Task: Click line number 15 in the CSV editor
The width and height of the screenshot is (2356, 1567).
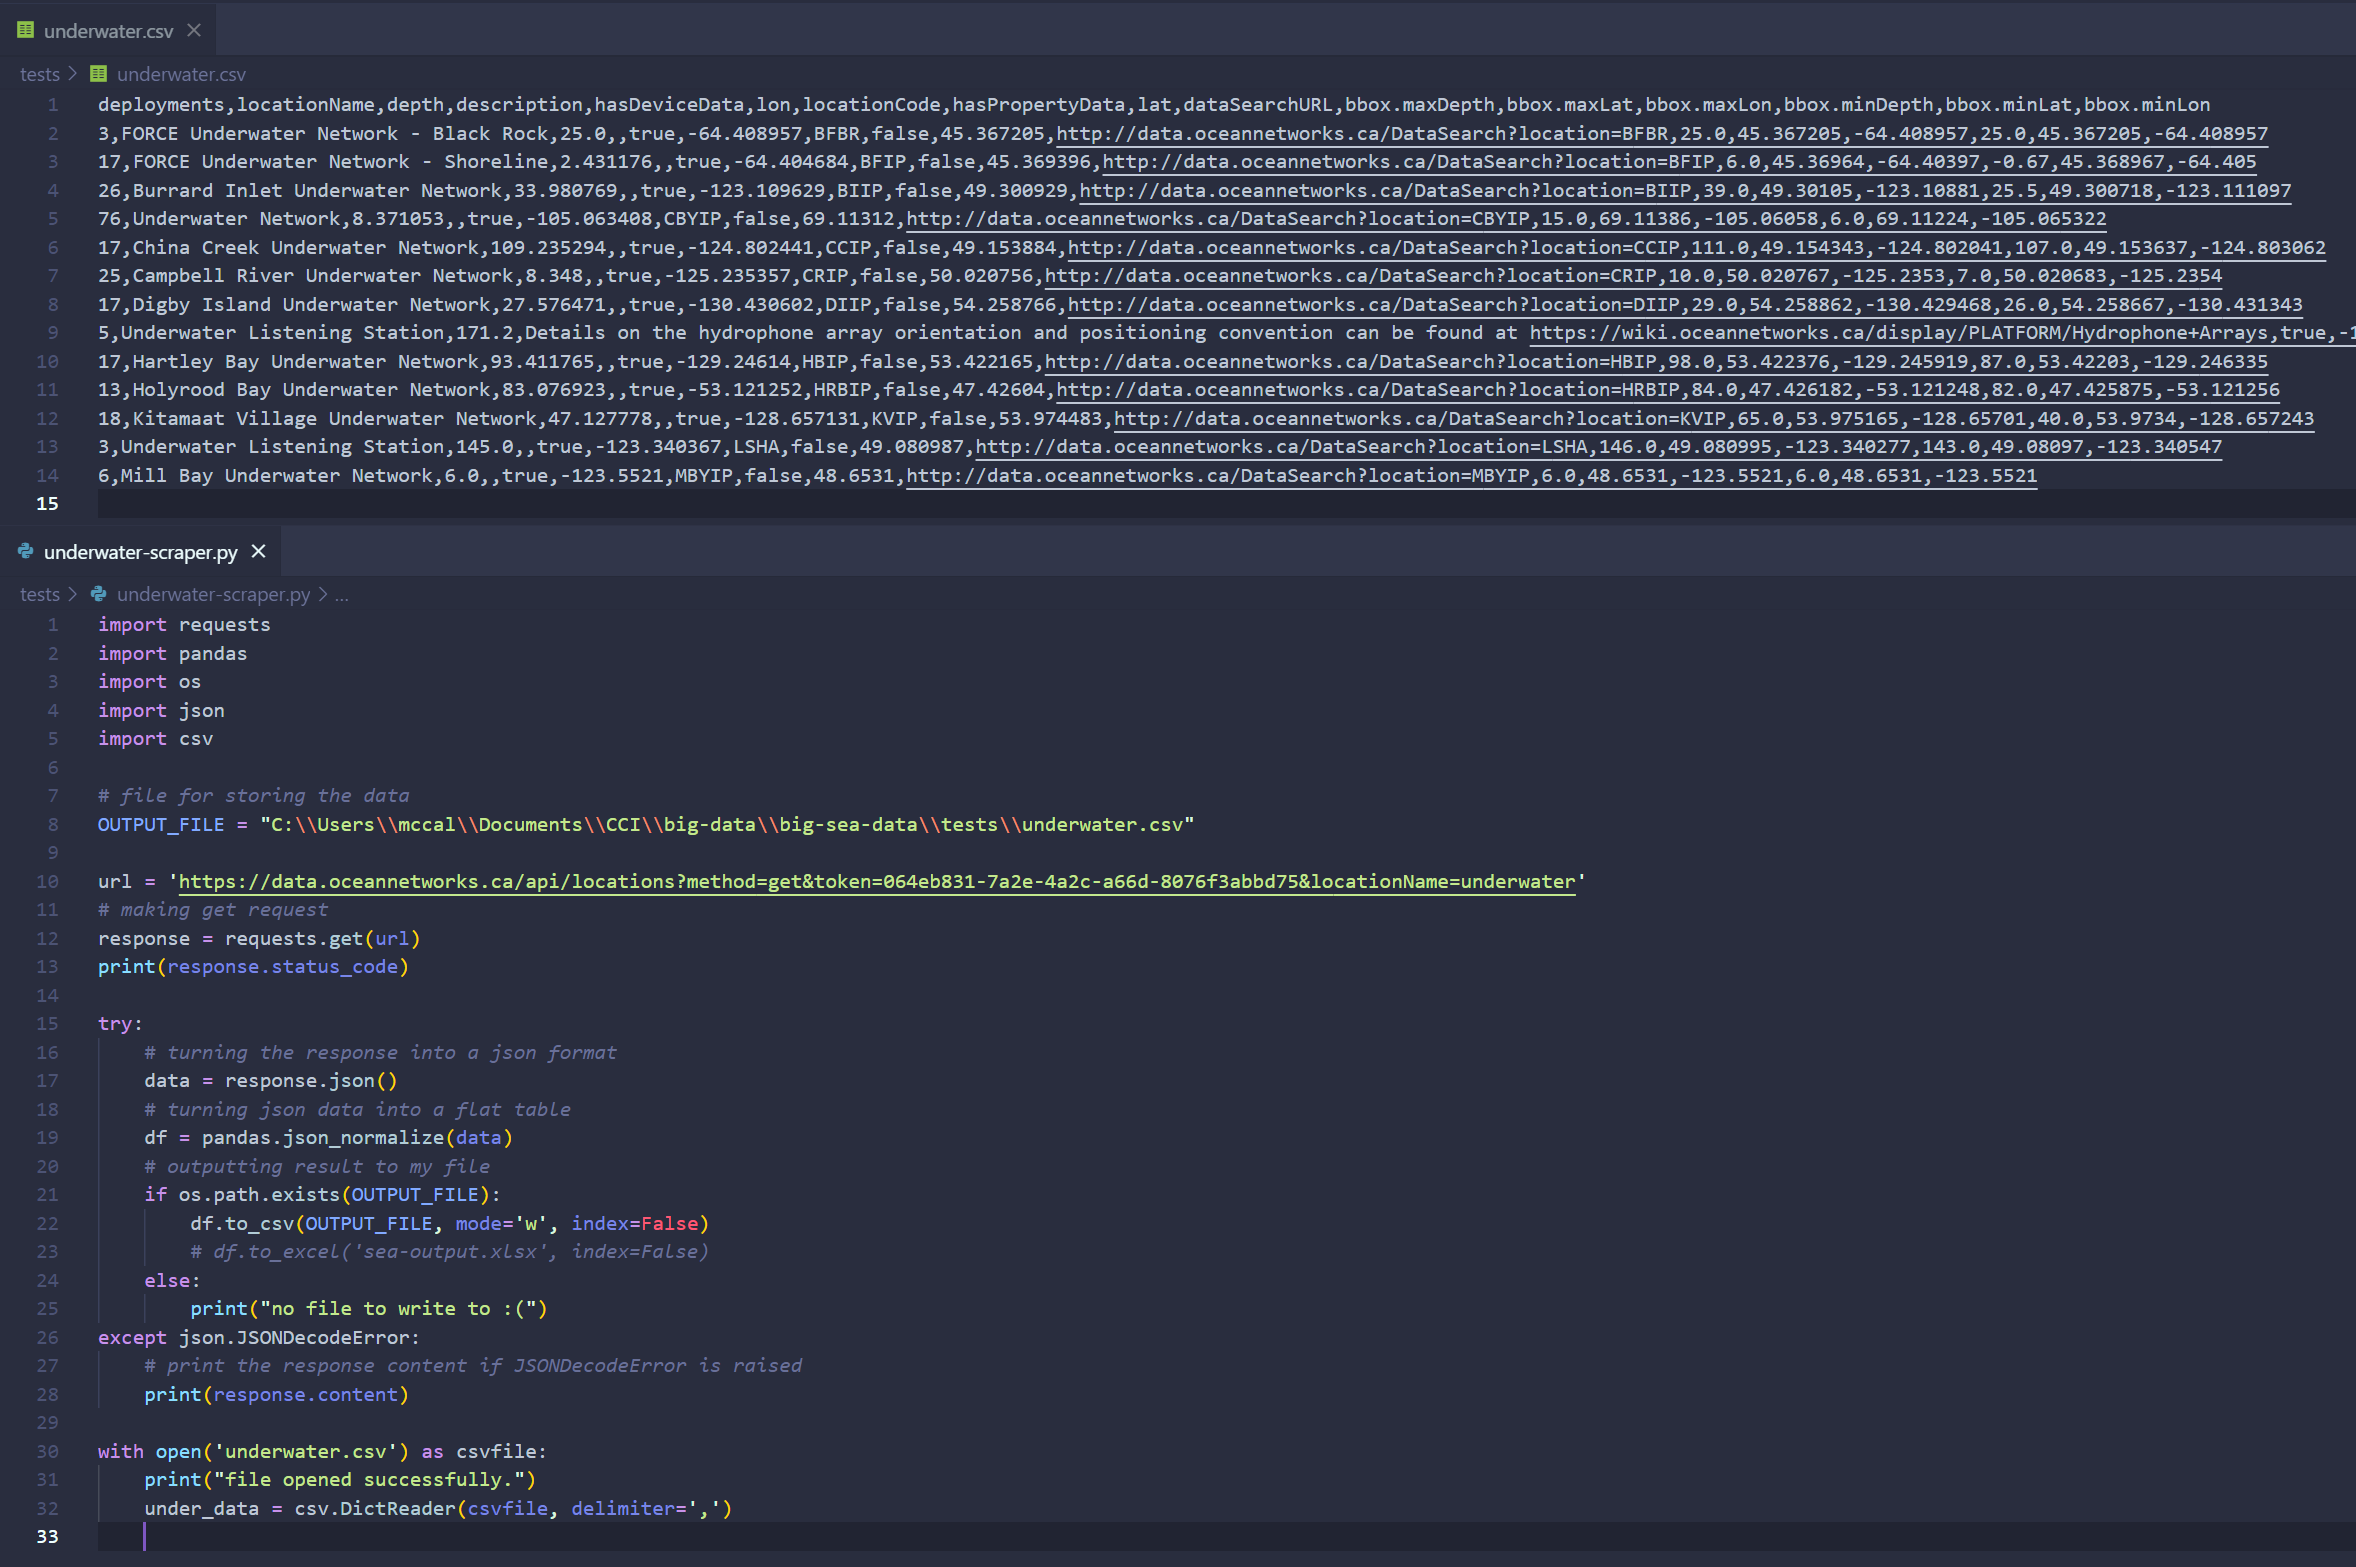Action: coord(47,504)
